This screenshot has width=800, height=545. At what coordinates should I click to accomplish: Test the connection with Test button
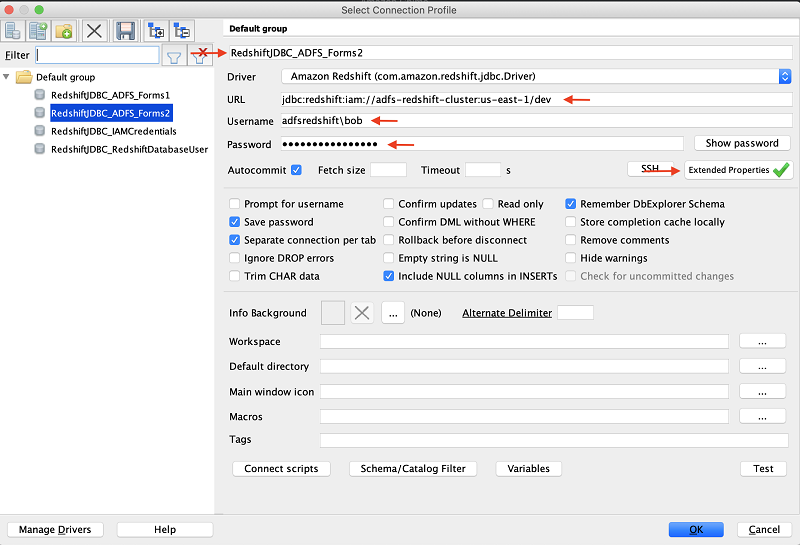(763, 468)
